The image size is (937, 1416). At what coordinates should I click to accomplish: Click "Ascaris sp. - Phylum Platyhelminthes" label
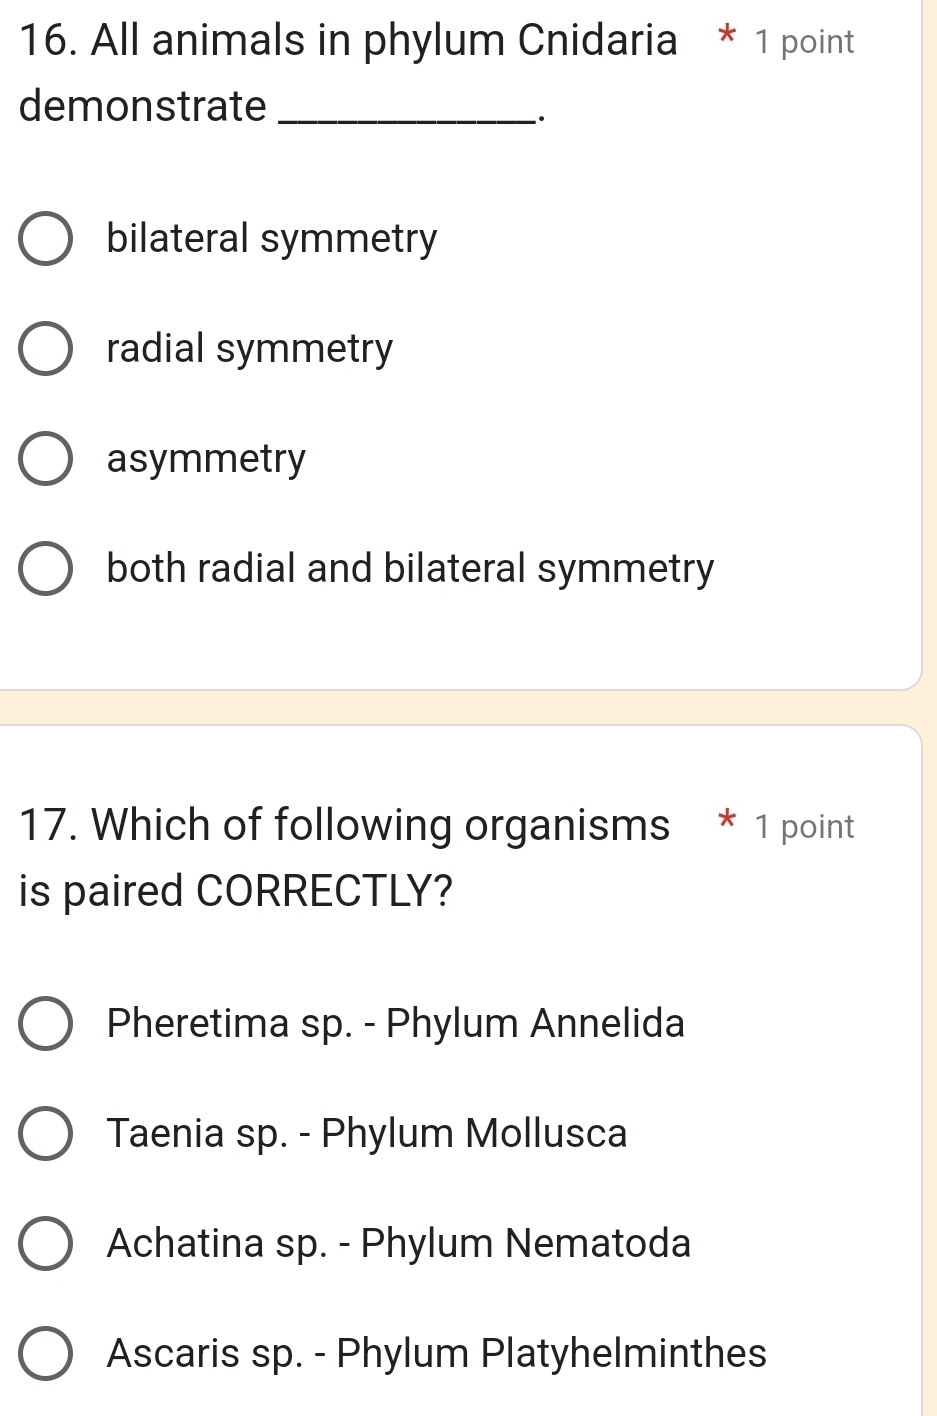pos(437,1354)
